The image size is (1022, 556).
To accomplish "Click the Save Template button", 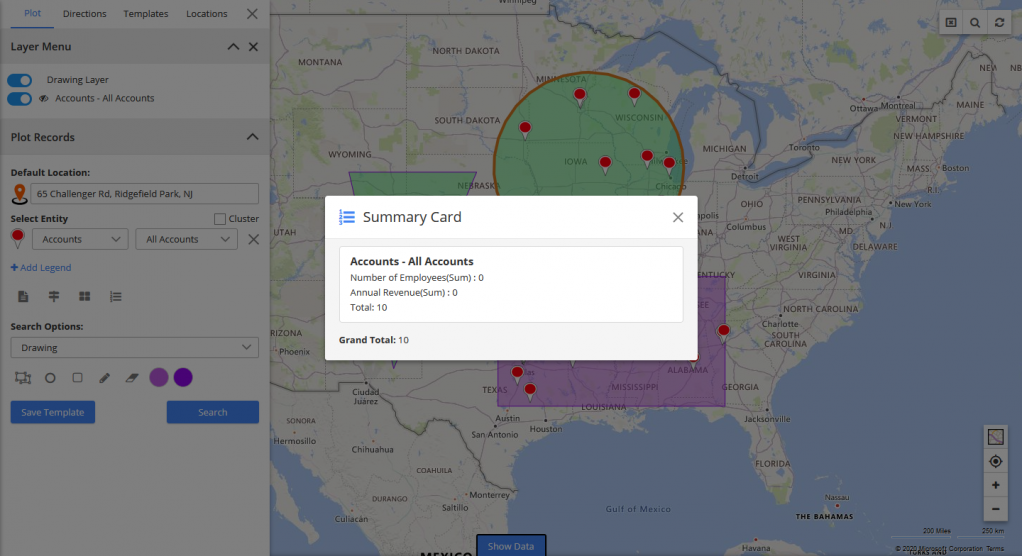I will [53, 412].
